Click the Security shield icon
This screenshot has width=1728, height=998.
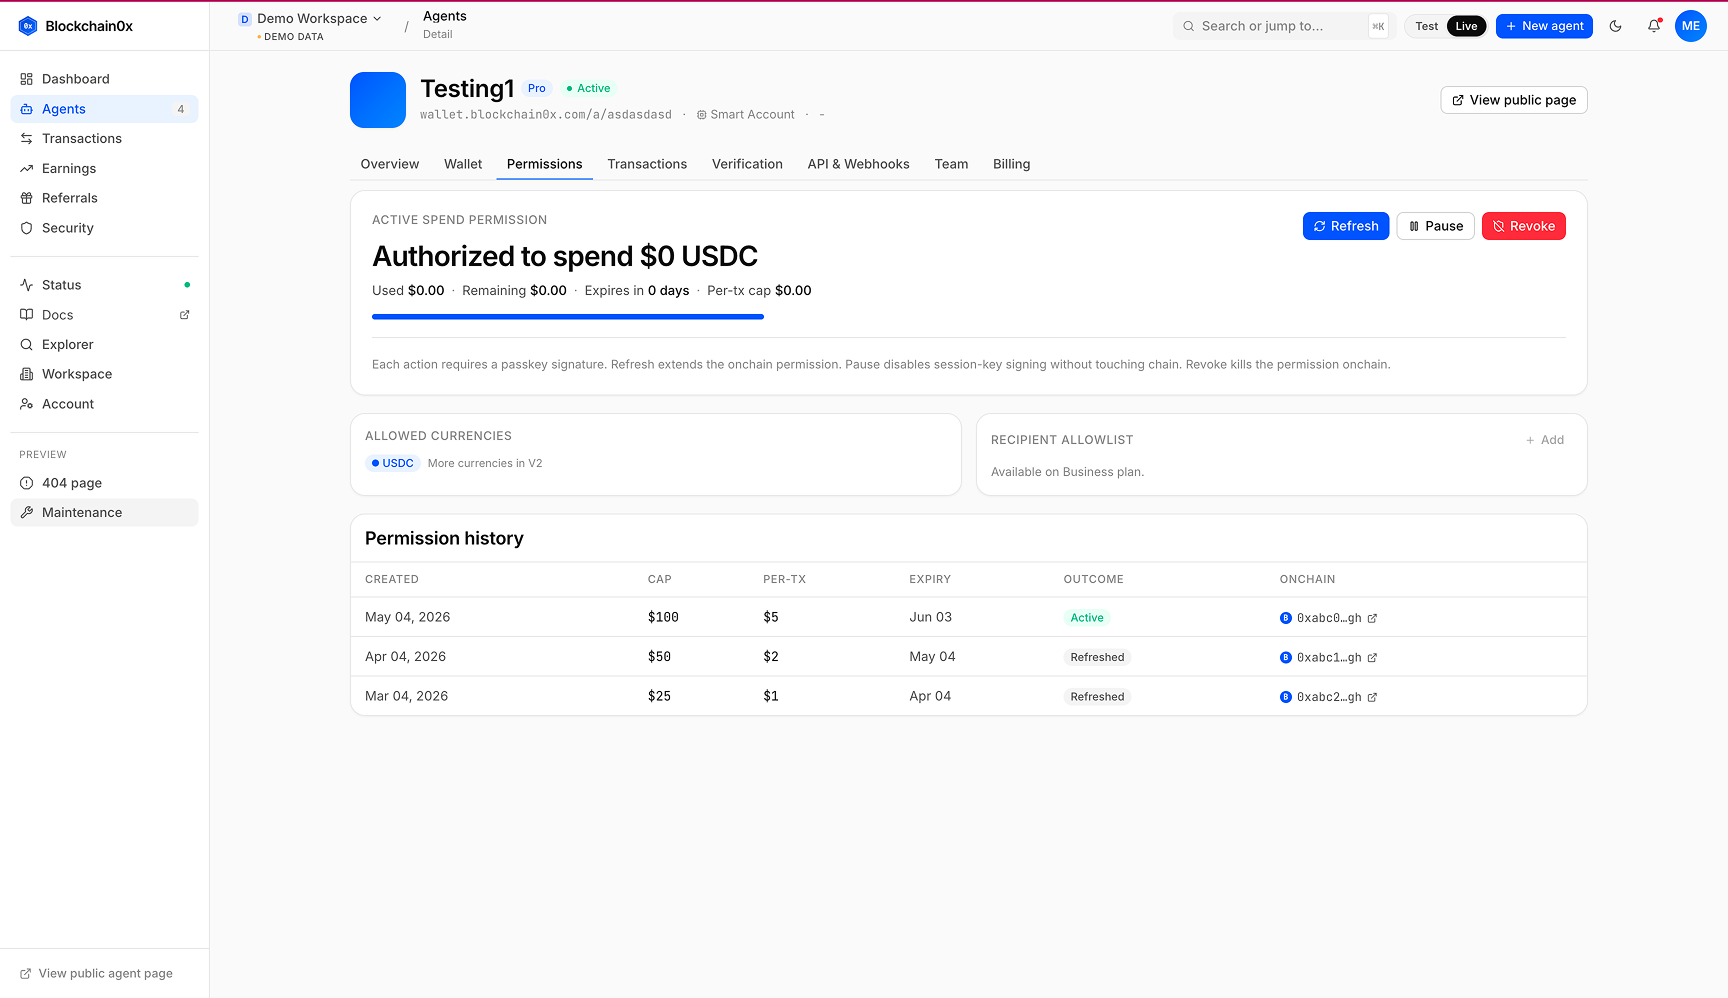coord(27,228)
